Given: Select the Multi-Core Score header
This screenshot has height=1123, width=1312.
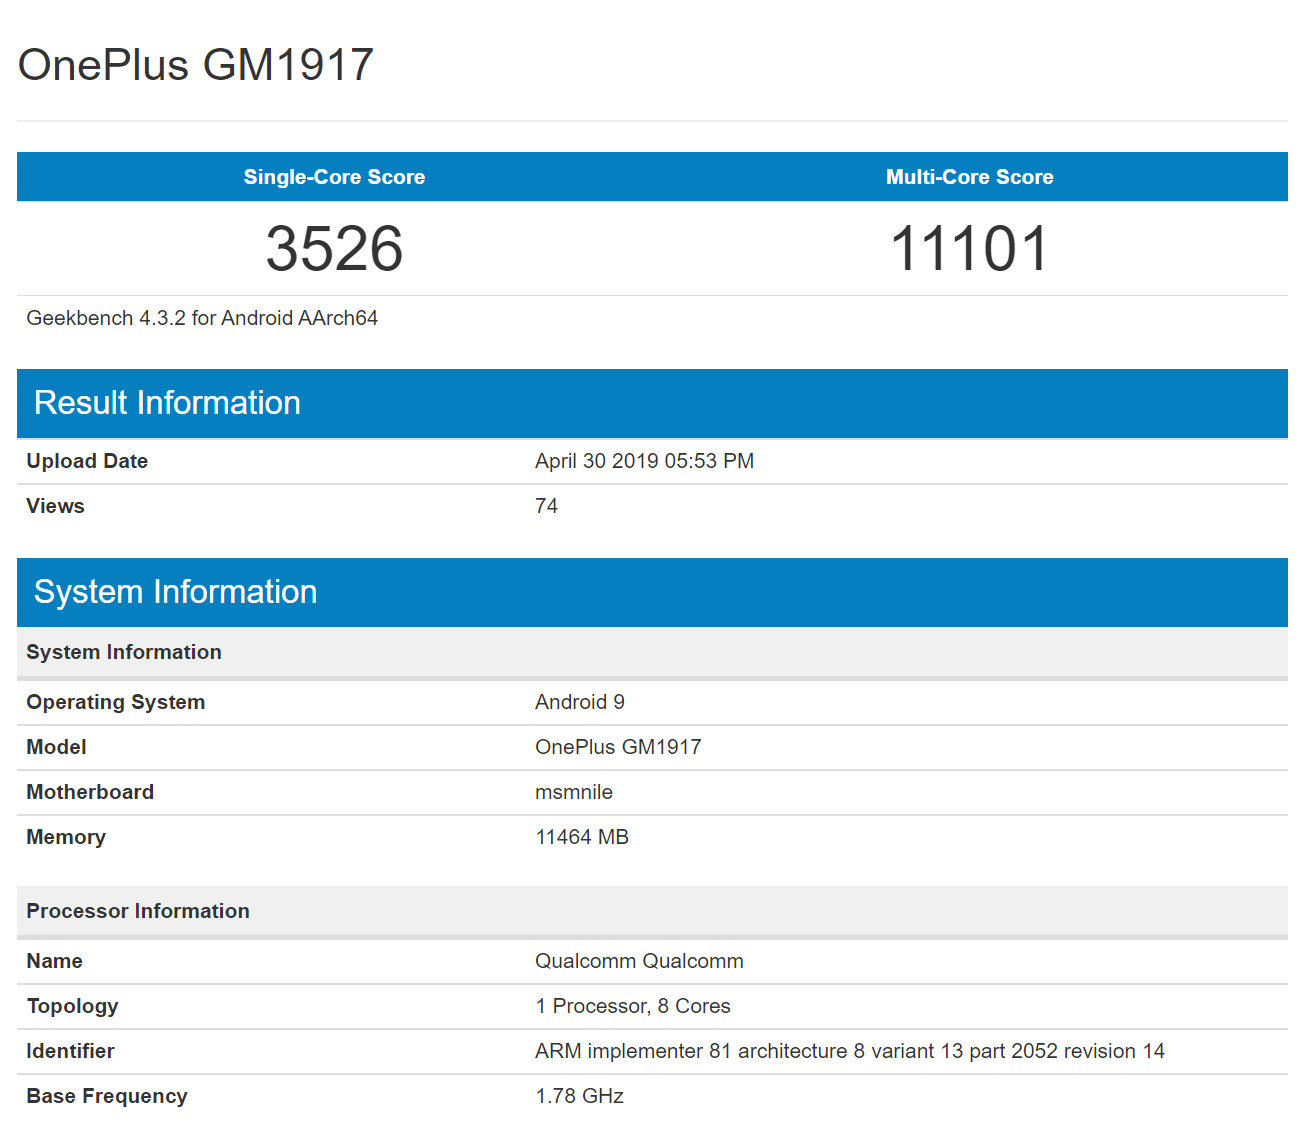Looking at the screenshot, I should pos(970,177).
